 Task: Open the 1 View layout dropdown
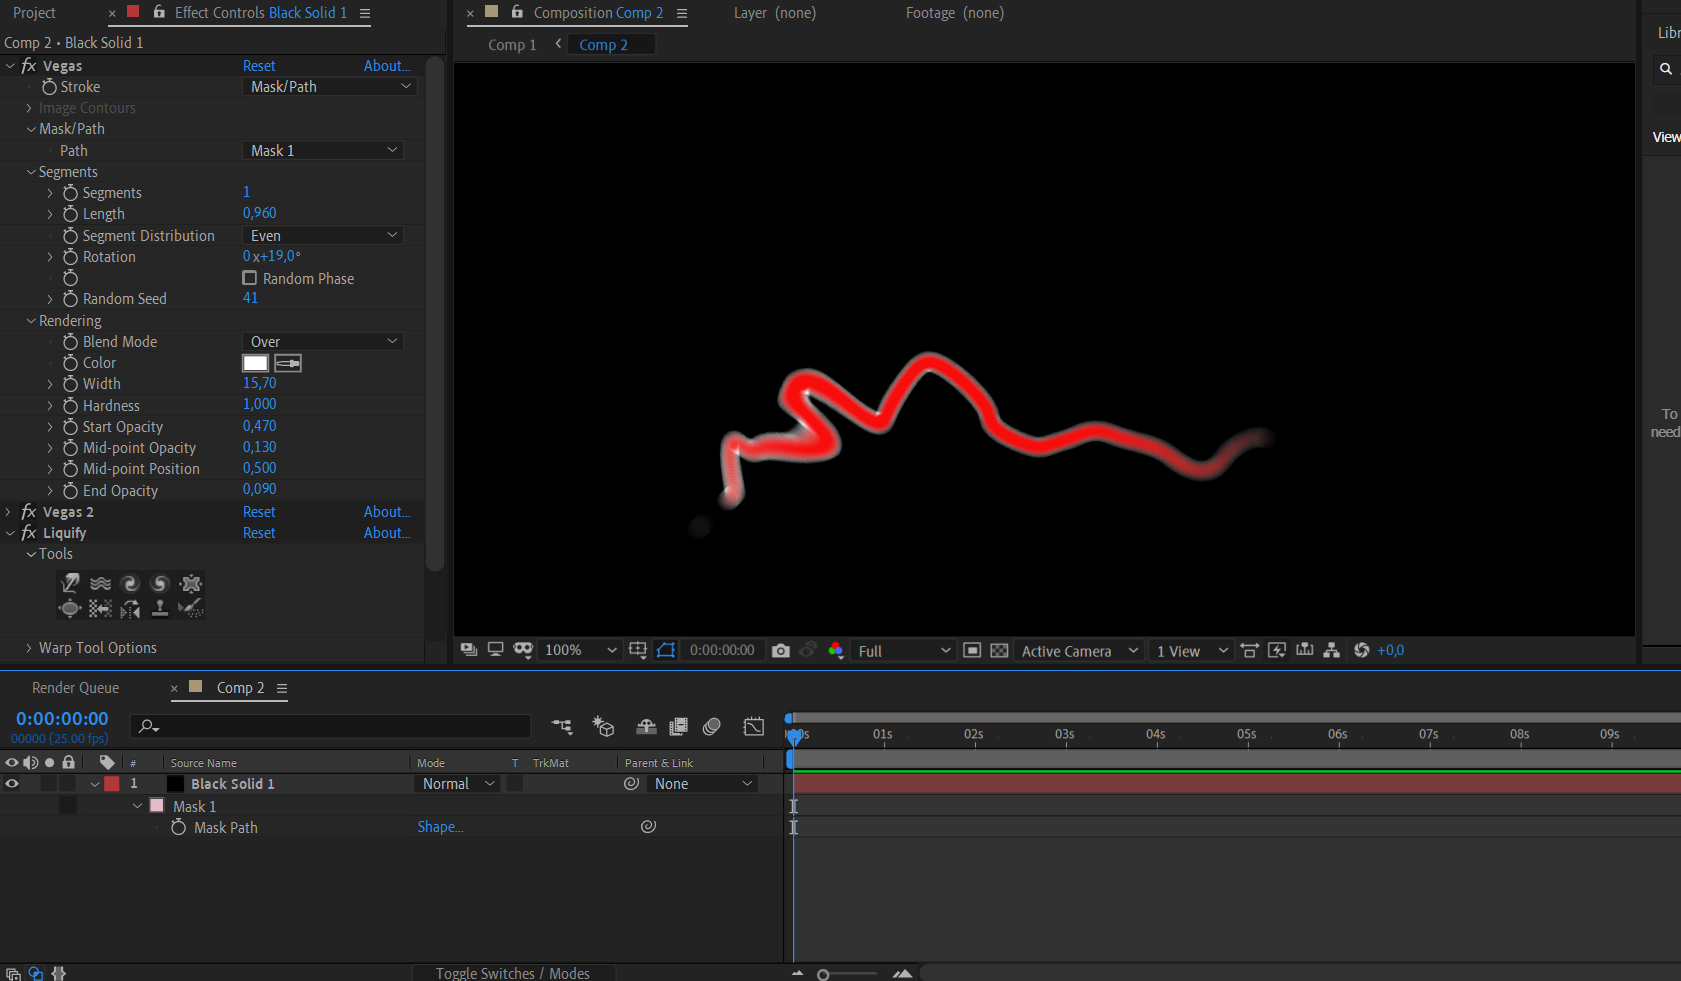click(x=1191, y=651)
